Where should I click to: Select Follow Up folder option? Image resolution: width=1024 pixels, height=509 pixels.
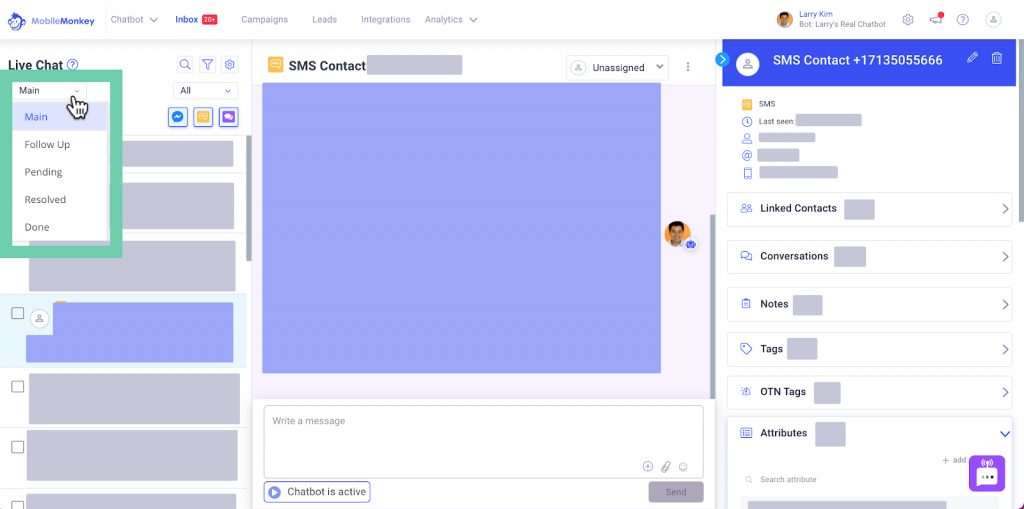tap(59, 144)
